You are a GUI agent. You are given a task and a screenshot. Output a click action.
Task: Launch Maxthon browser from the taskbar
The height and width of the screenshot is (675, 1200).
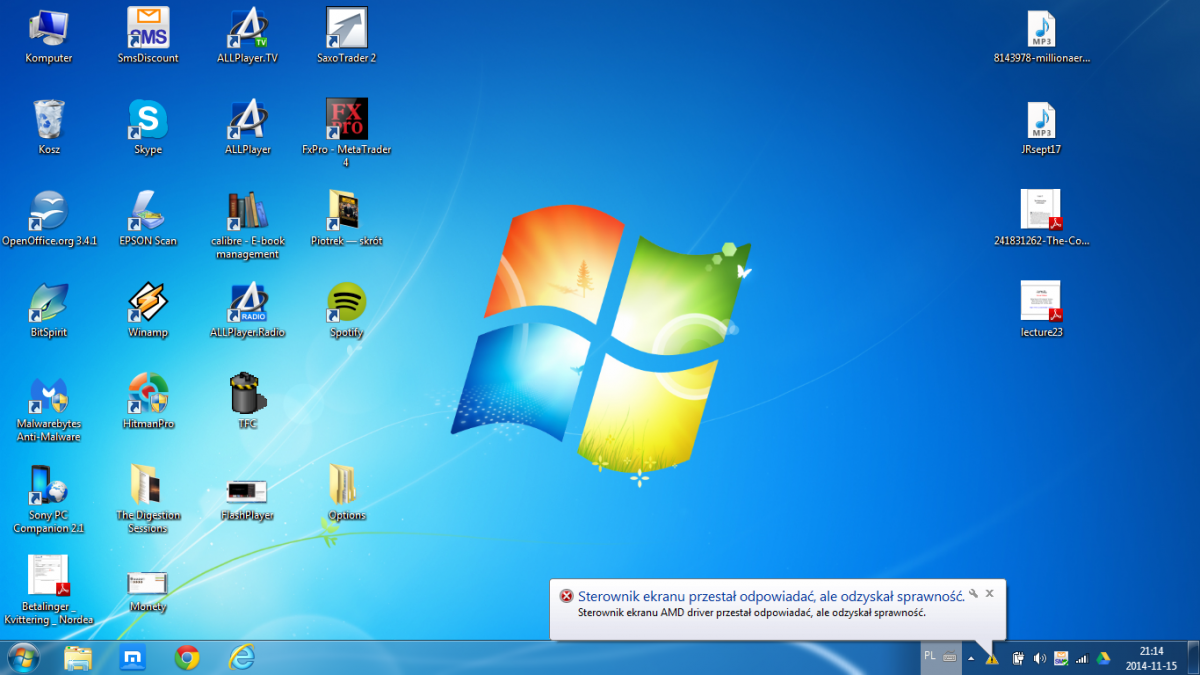coord(133,657)
